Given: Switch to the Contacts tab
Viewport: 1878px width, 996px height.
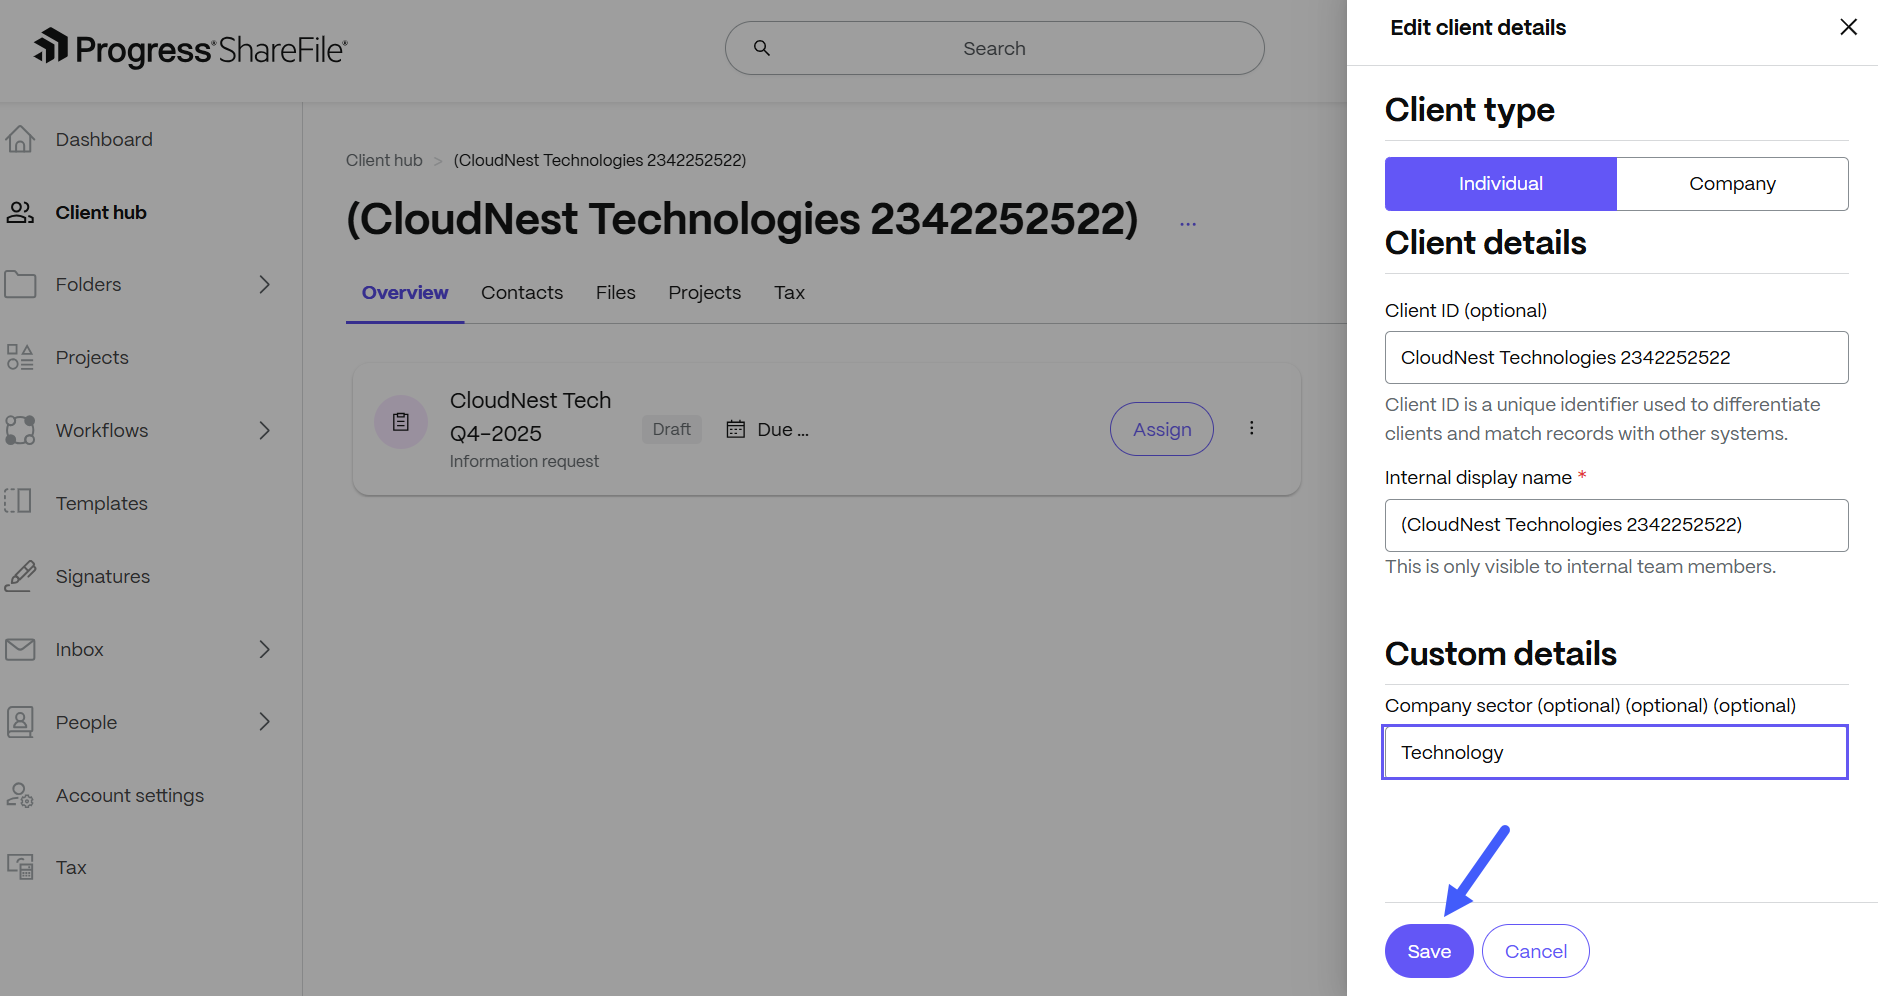Looking at the screenshot, I should click(x=521, y=292).
